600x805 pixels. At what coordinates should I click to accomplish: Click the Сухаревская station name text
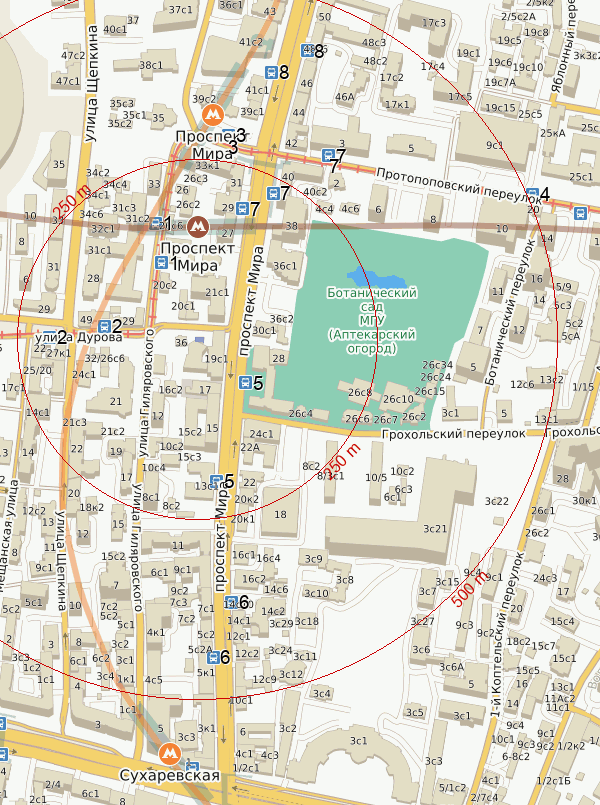(x=169, y=775)
